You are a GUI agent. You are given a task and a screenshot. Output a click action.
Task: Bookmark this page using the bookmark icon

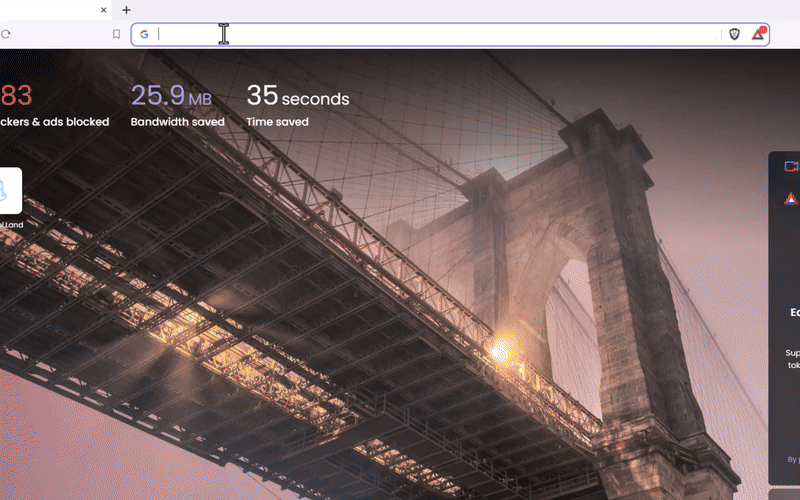click(x=116, y=34)
